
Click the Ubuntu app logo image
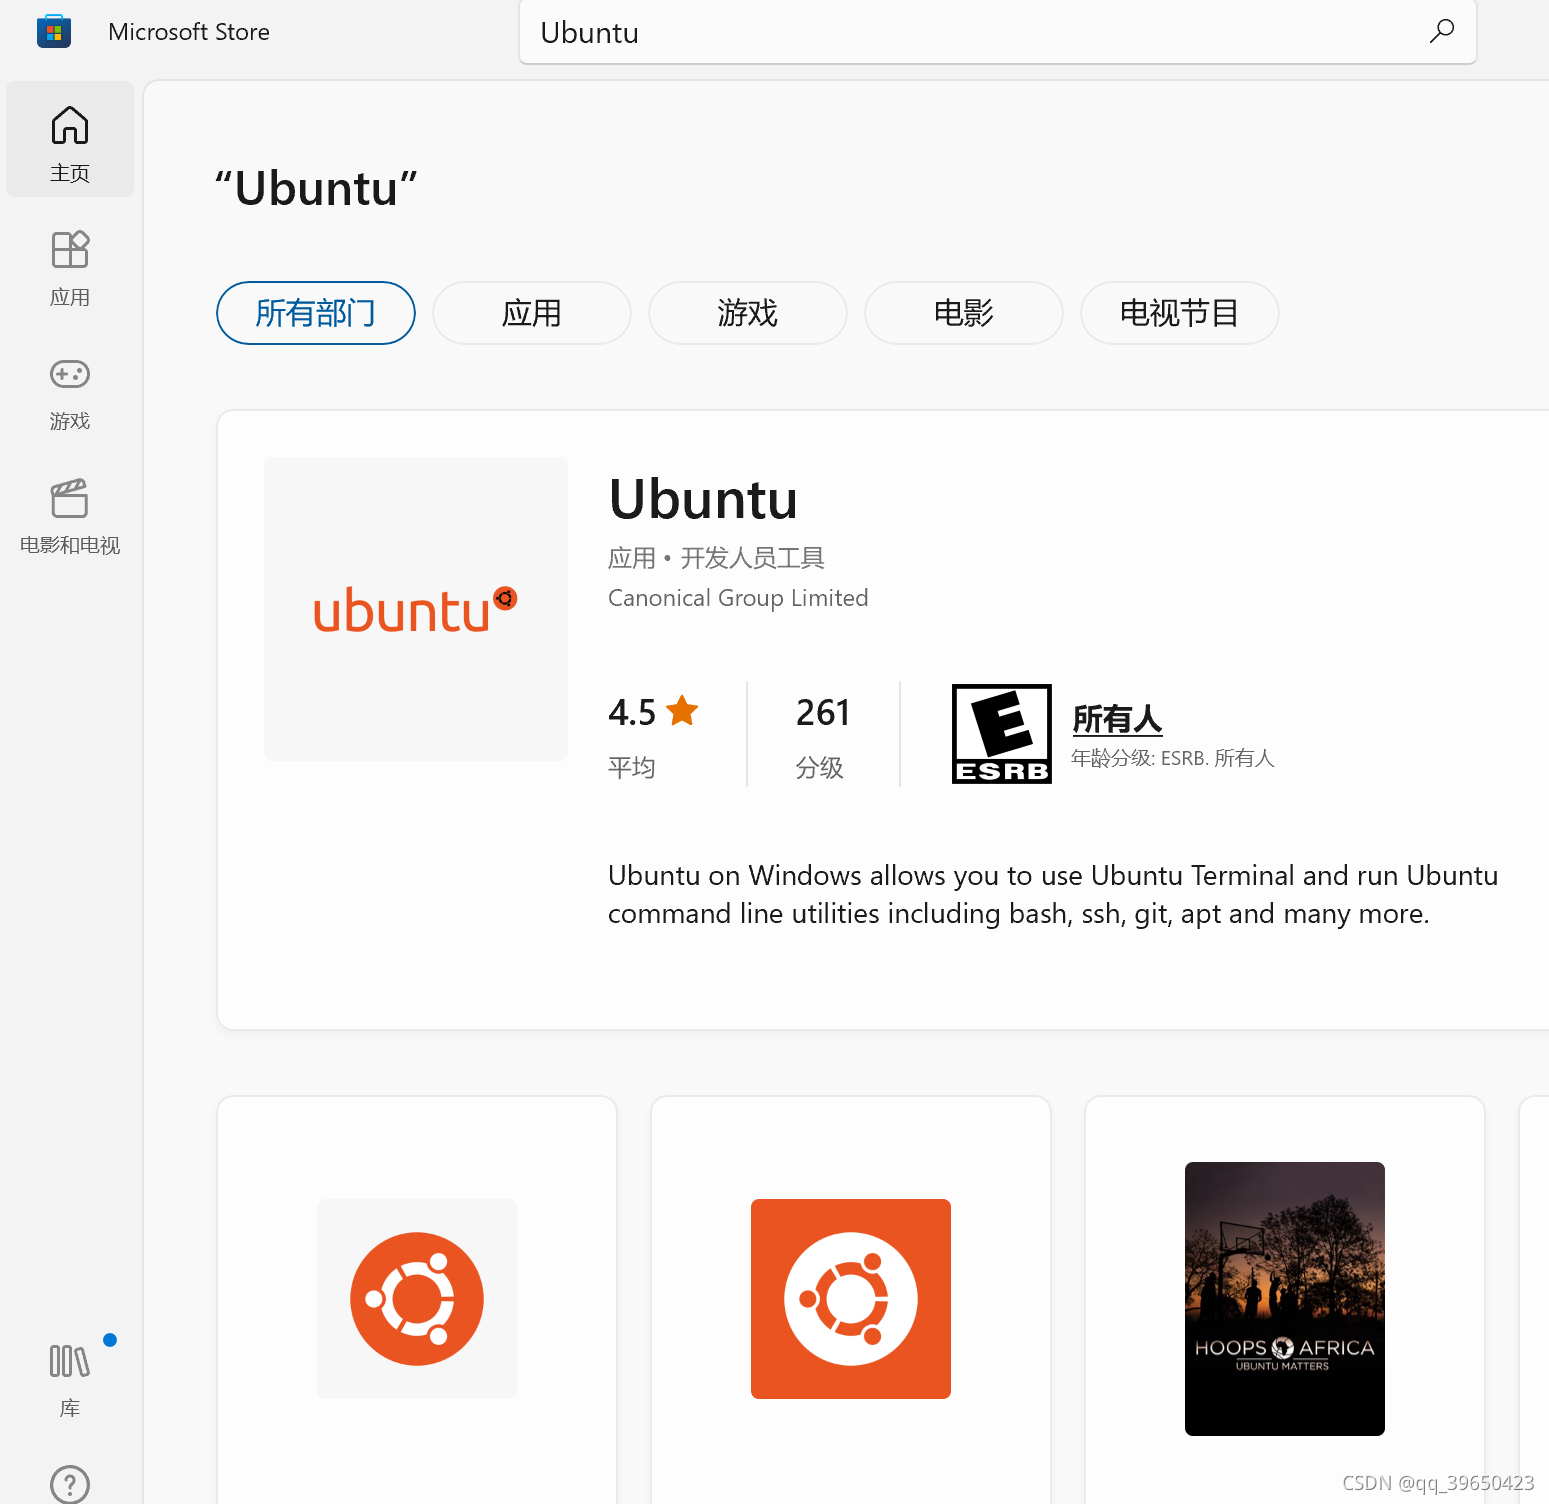point(416,608)
